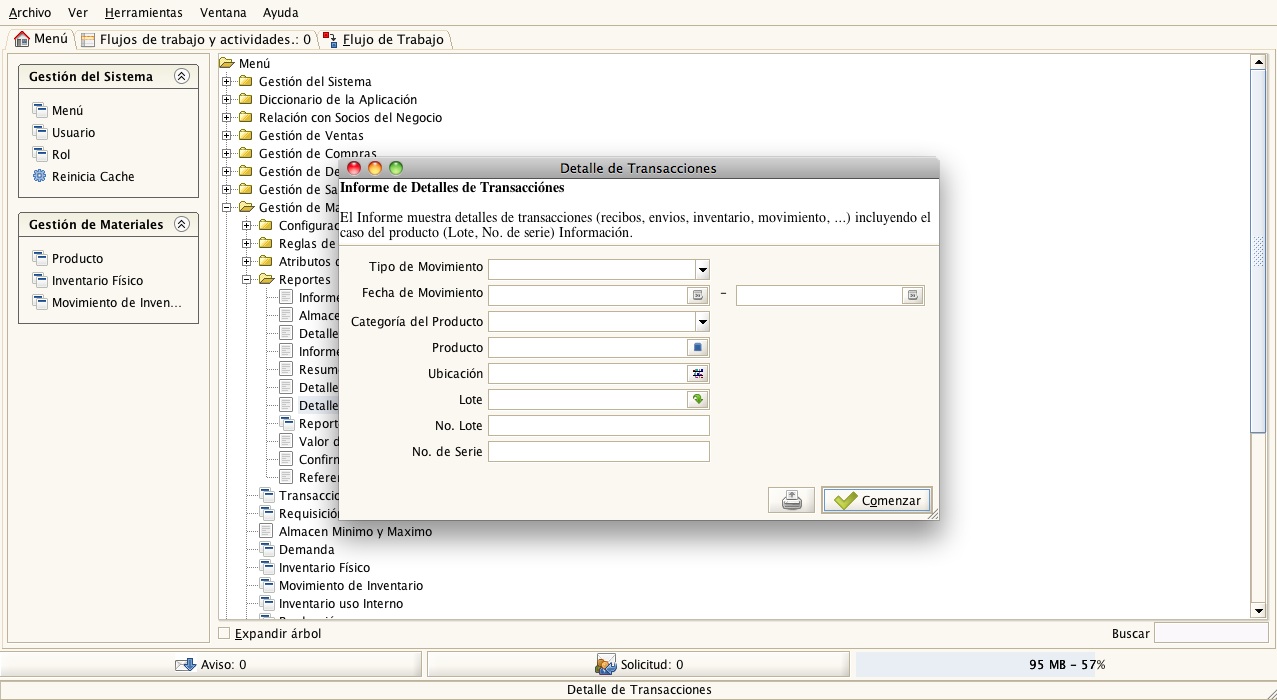Open the Categoría del Producto dropdown

pyautogui.click(x=702, y=321)
